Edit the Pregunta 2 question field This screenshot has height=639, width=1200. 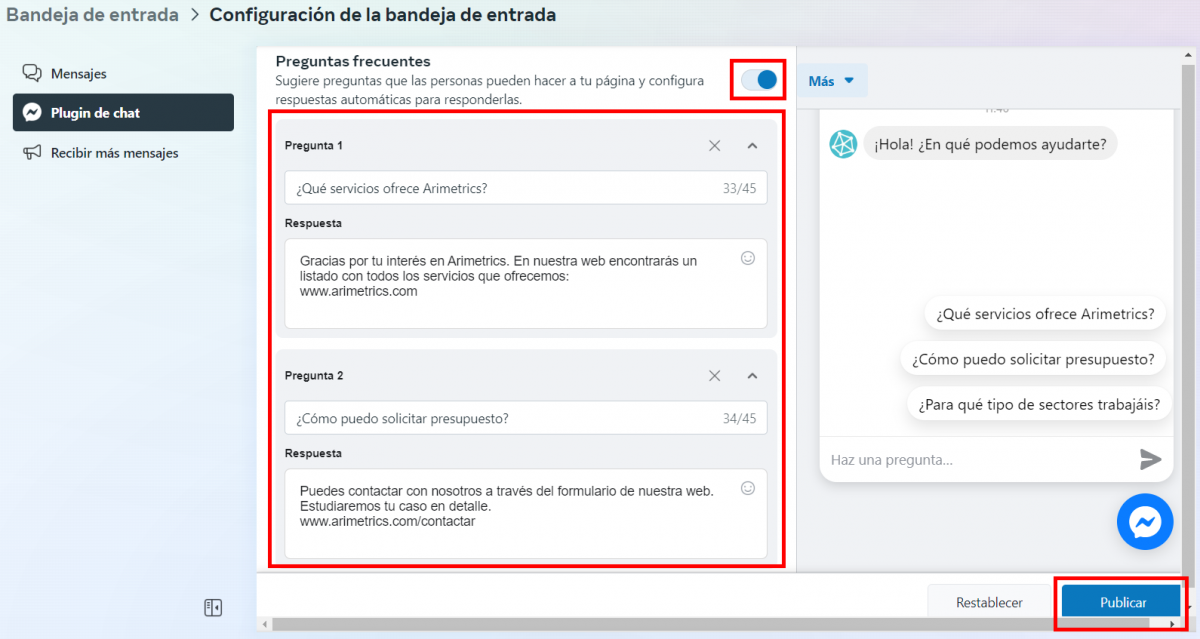coord(526,418)
